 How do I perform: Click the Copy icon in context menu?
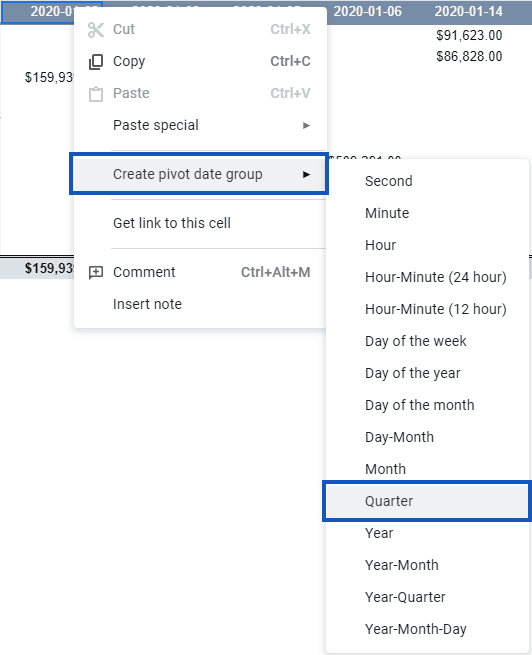[96, 62]
